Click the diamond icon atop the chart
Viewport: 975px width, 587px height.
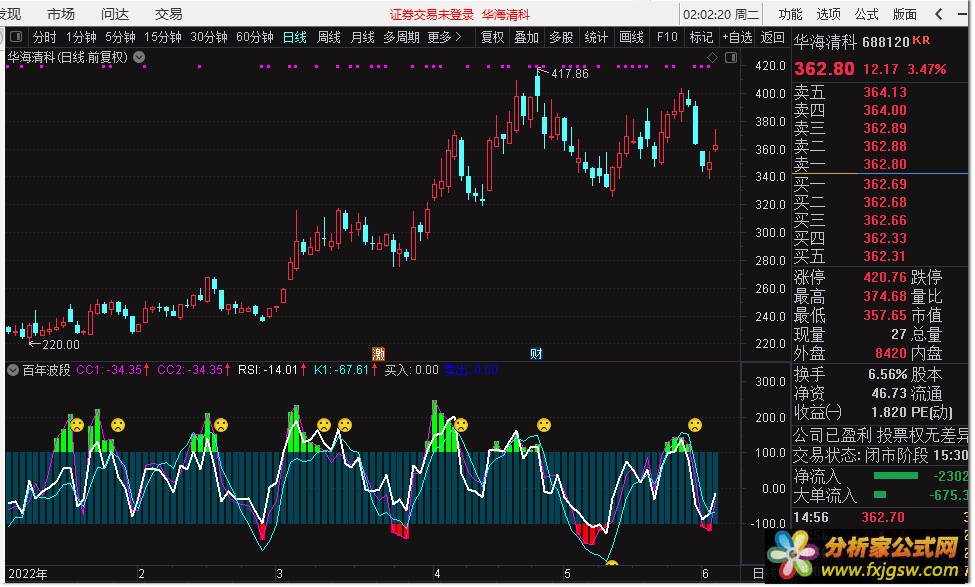click(x=713, y=58)
